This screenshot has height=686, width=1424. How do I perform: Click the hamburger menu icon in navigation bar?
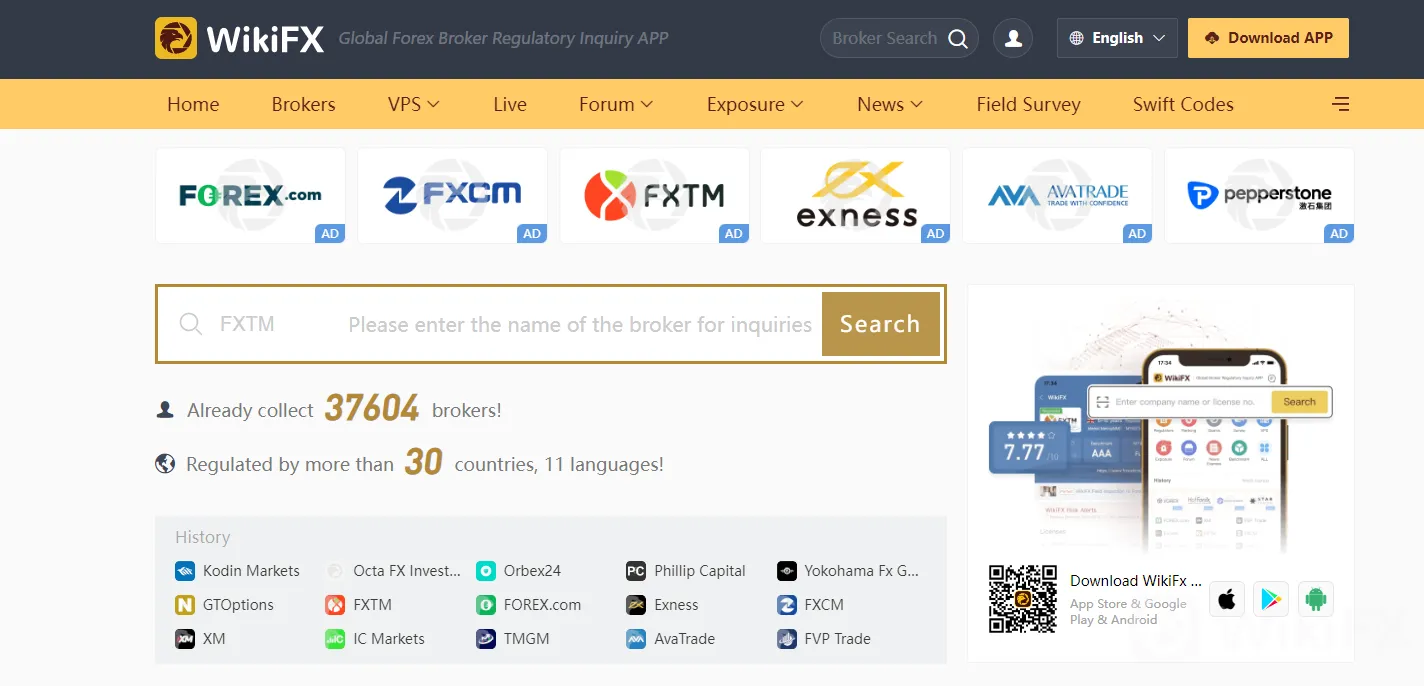click(1341, 104)
